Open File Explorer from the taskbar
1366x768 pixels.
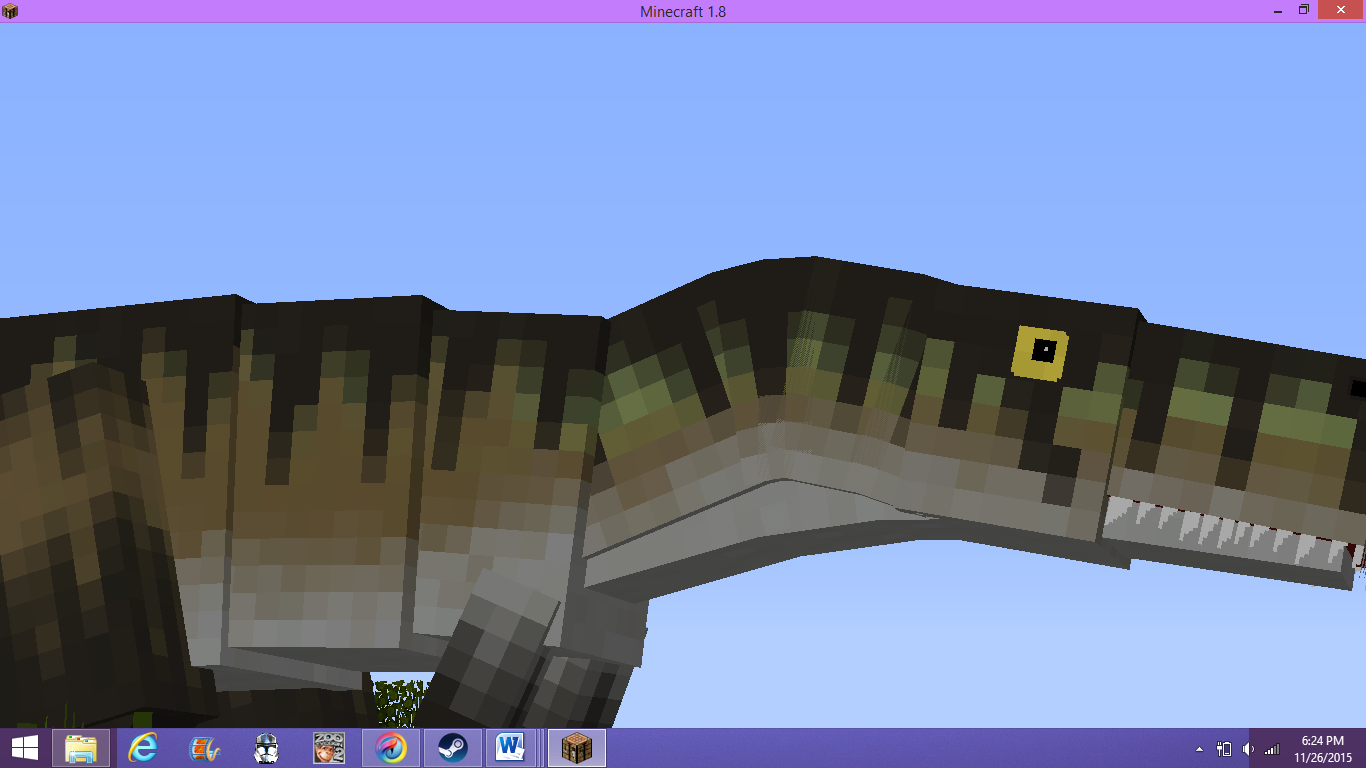(82, 748)
